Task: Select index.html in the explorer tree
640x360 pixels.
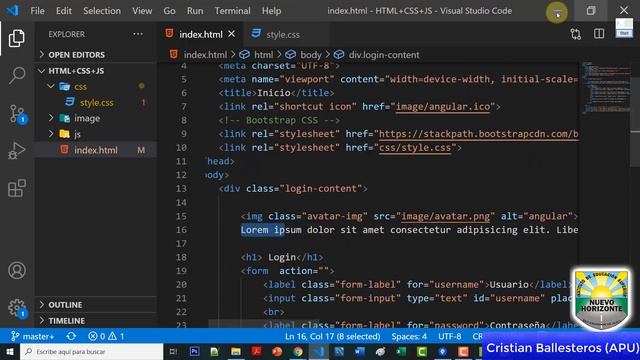Action: tap(96, 150)
